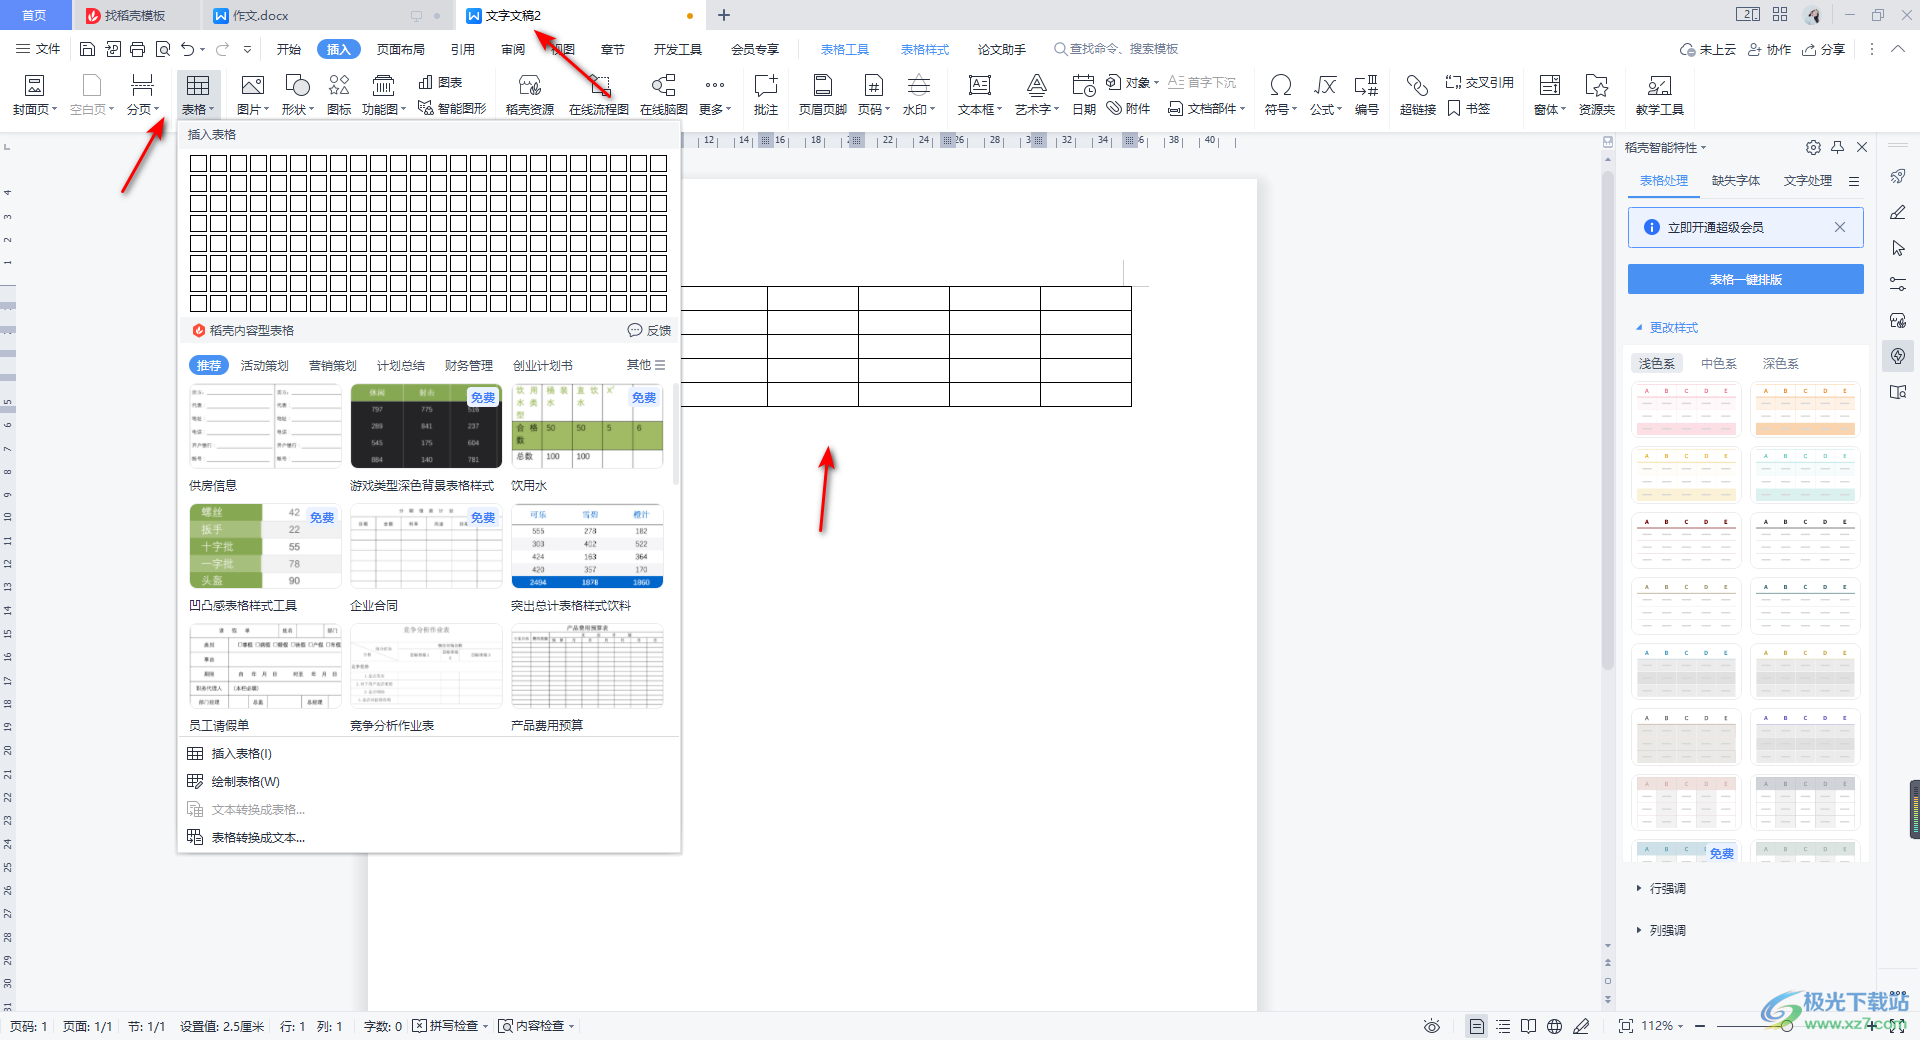Expand the 行强调 section
The image size is (1920, 1040).
pyautogui.click(x=1661, y=888)
